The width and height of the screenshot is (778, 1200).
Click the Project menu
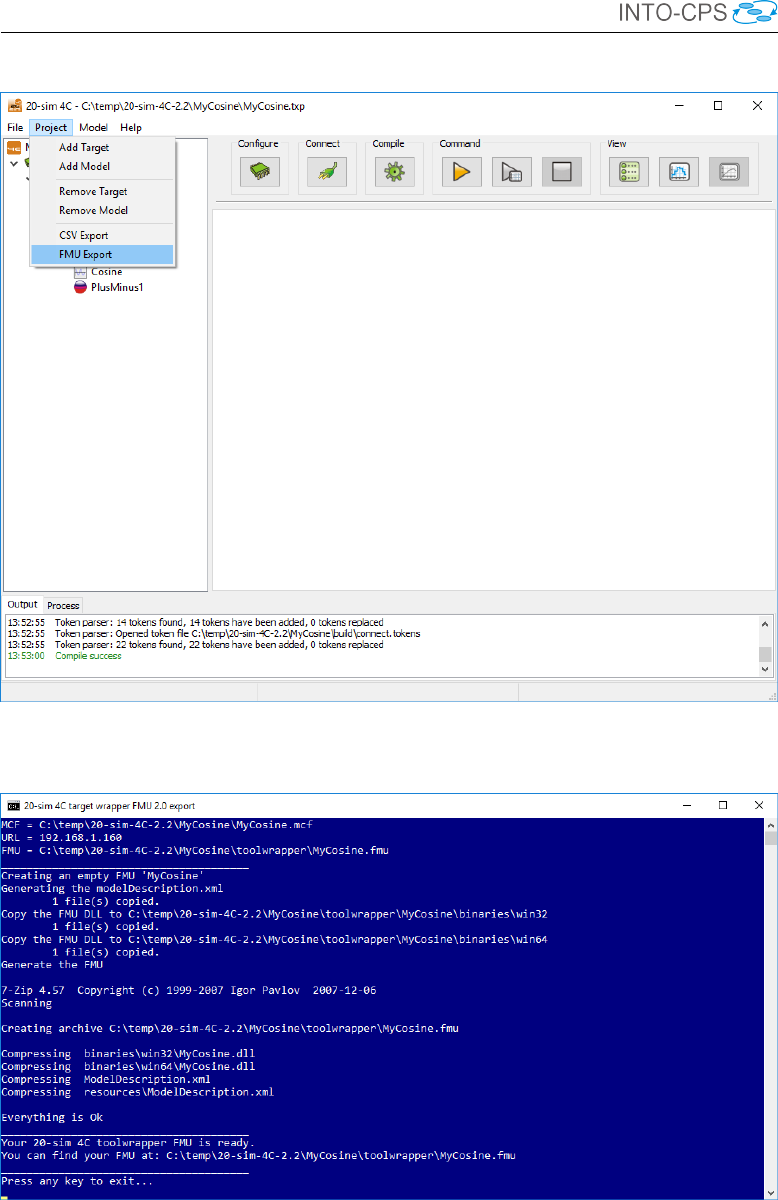51,127
